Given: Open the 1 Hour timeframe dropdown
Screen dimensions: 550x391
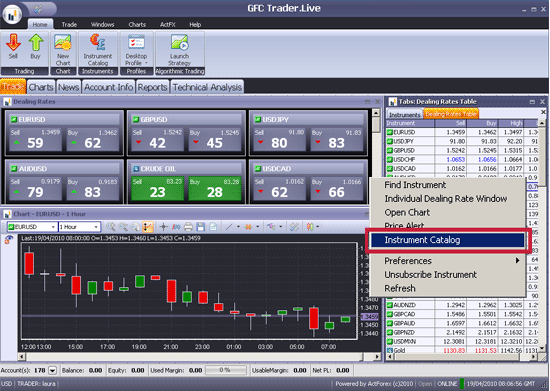Looking at the screenshot, I should [x=96, y=227].
